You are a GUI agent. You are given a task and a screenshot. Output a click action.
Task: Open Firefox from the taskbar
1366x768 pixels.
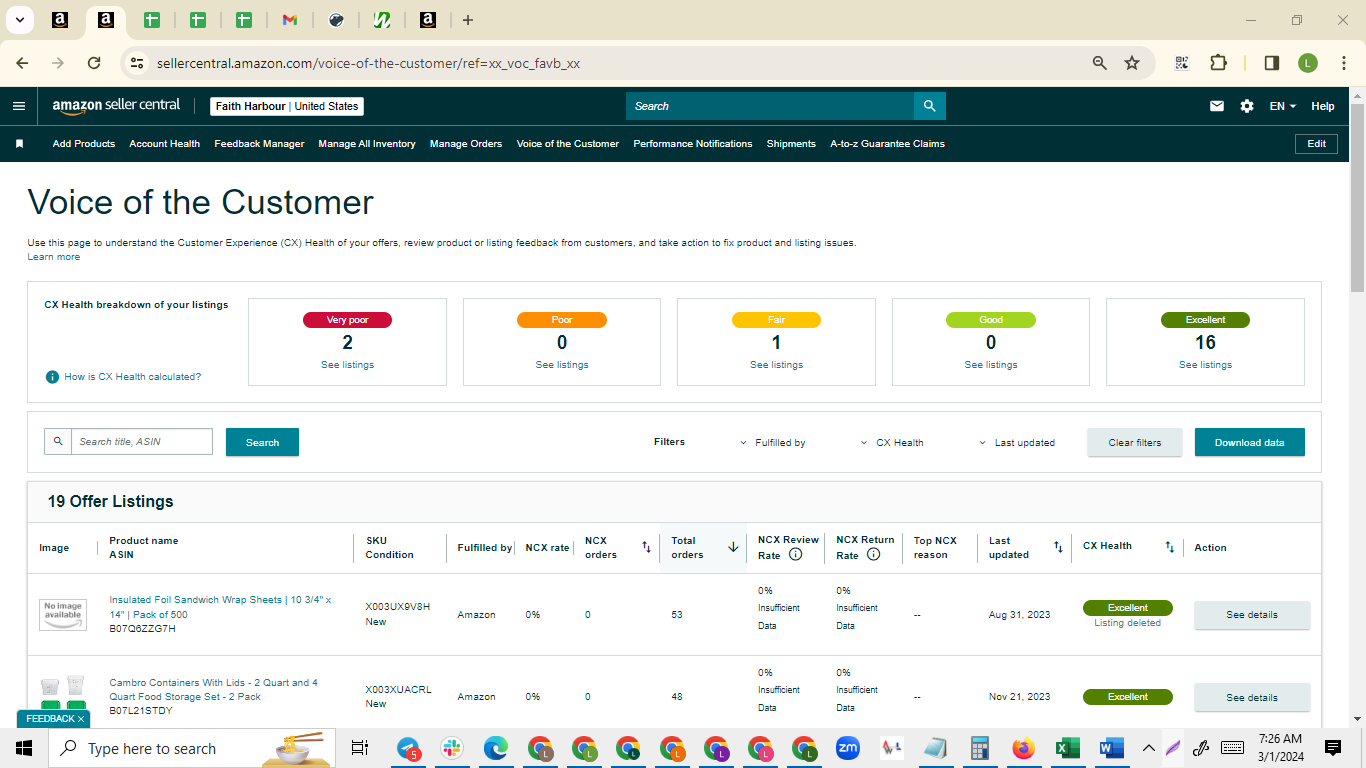[1023, 748]
